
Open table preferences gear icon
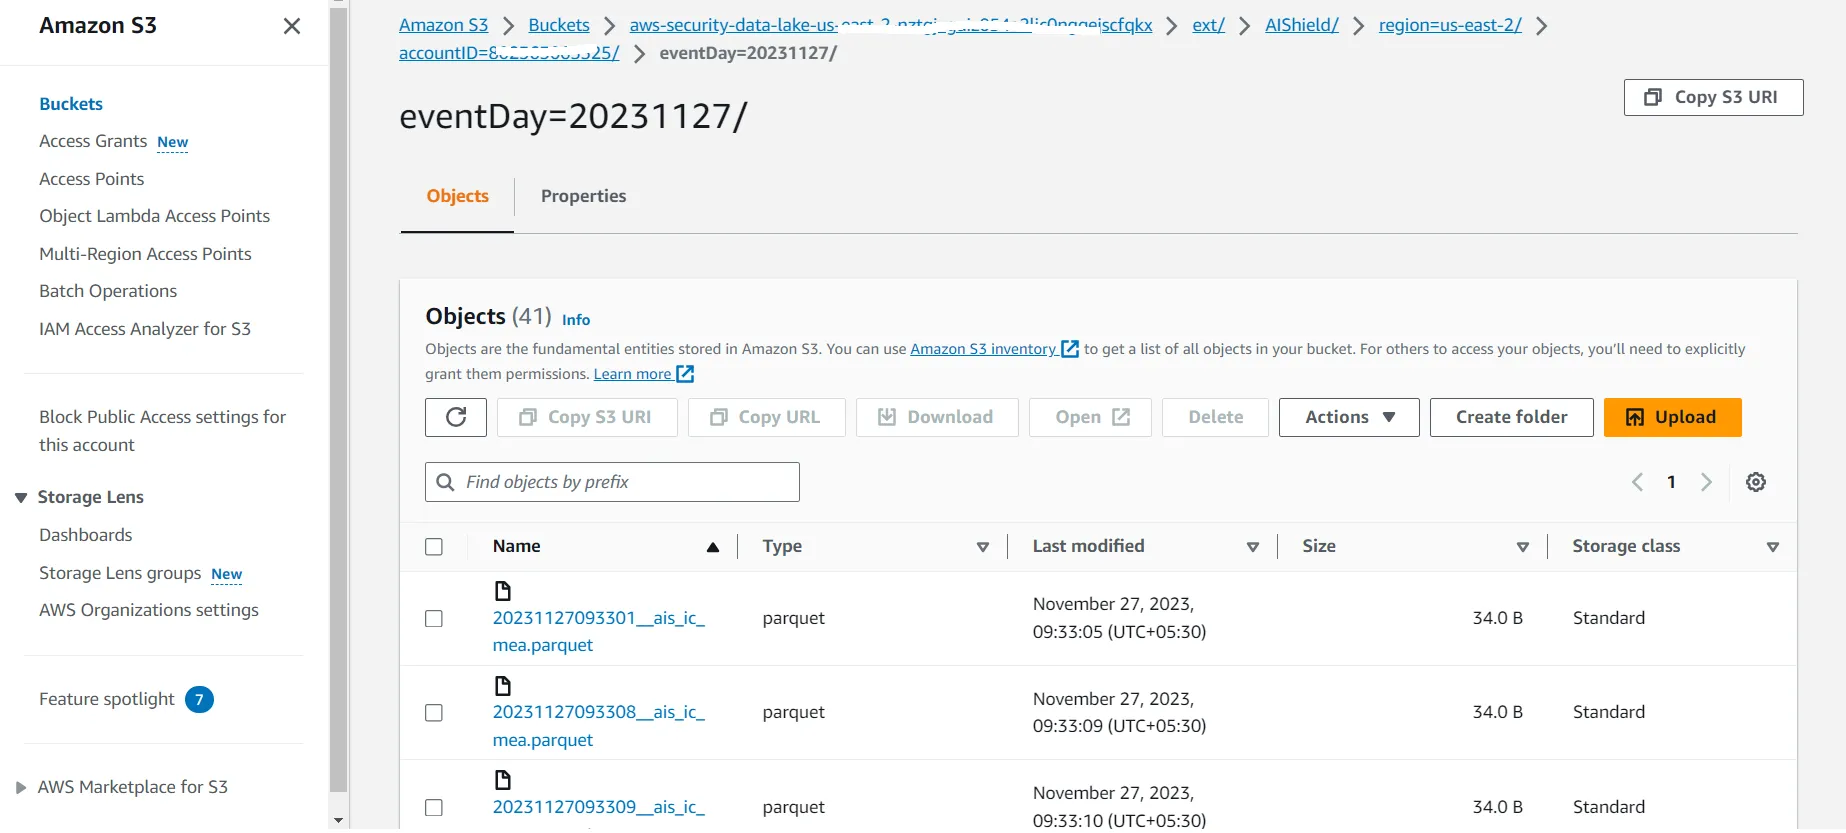(x=1755, y=482)
